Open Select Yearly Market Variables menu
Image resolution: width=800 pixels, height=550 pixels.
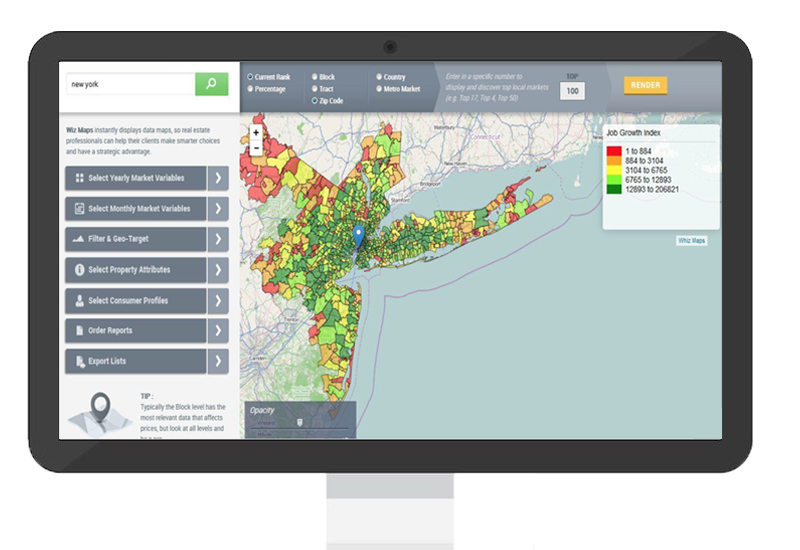pos(136,178)
